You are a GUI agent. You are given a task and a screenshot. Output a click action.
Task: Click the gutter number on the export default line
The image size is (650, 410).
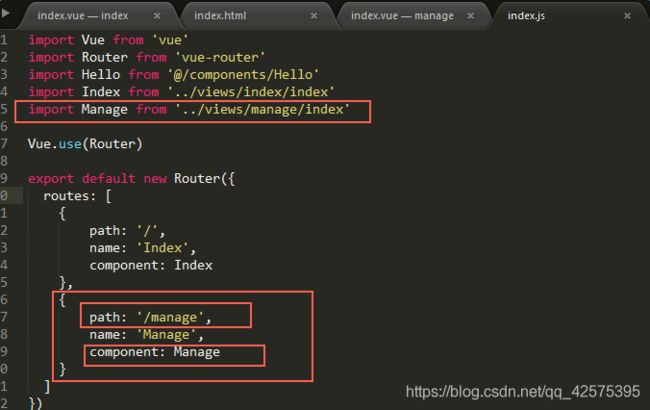coord(5,178)
